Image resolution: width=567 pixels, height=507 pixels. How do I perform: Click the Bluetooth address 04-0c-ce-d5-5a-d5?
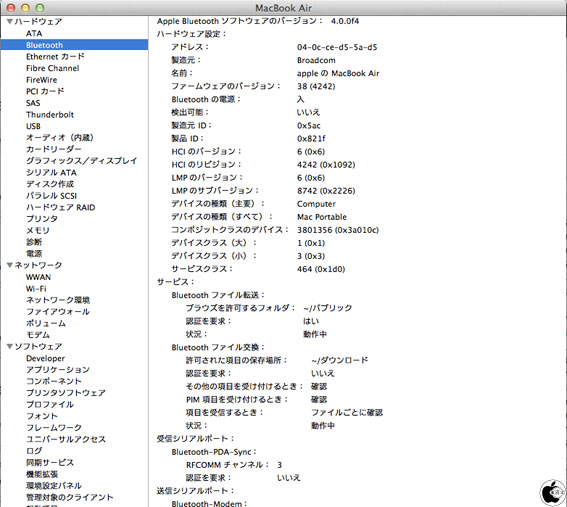coord(337,47)
